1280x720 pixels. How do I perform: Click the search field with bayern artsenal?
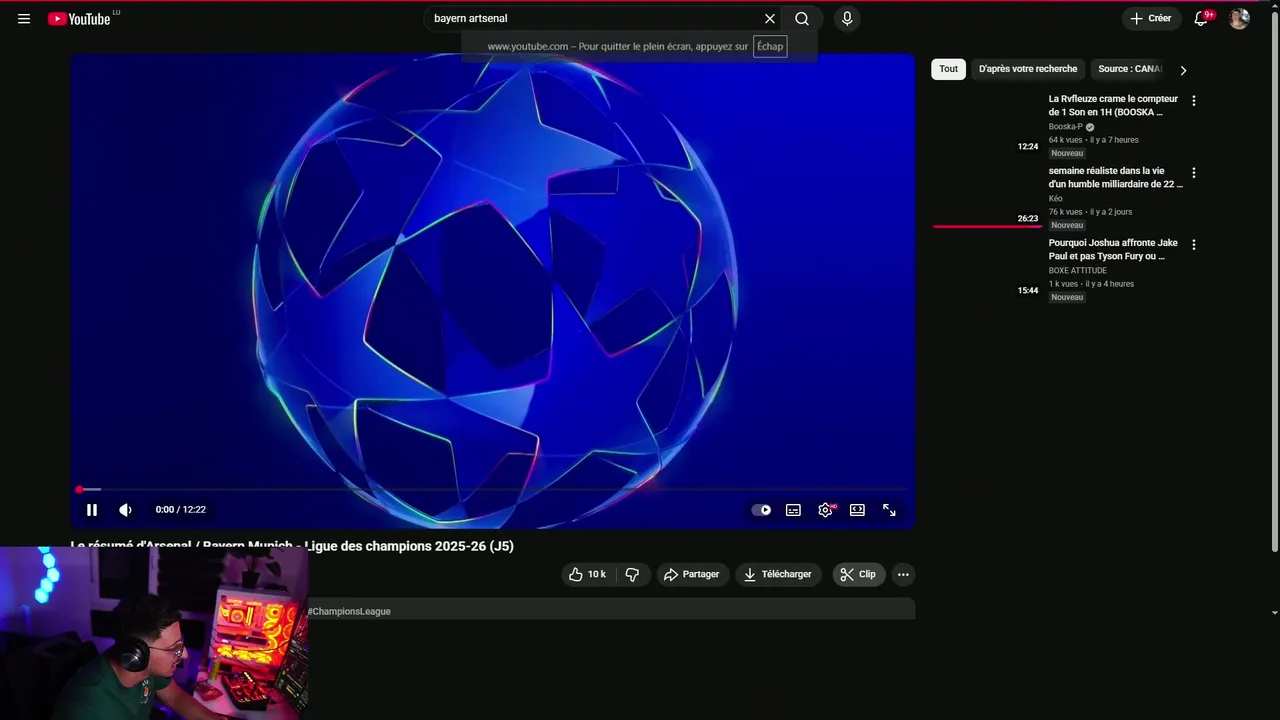click(x=595, y=19)
